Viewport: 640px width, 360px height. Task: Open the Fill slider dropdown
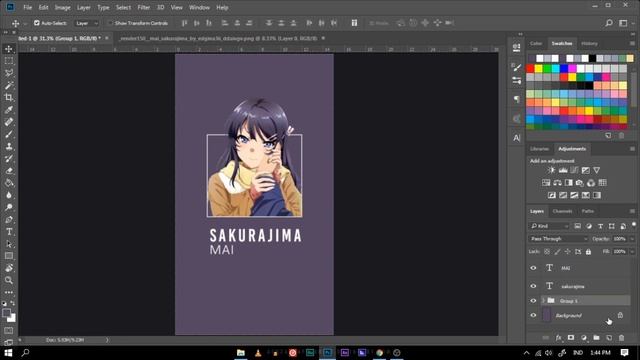tap(632, 252)
